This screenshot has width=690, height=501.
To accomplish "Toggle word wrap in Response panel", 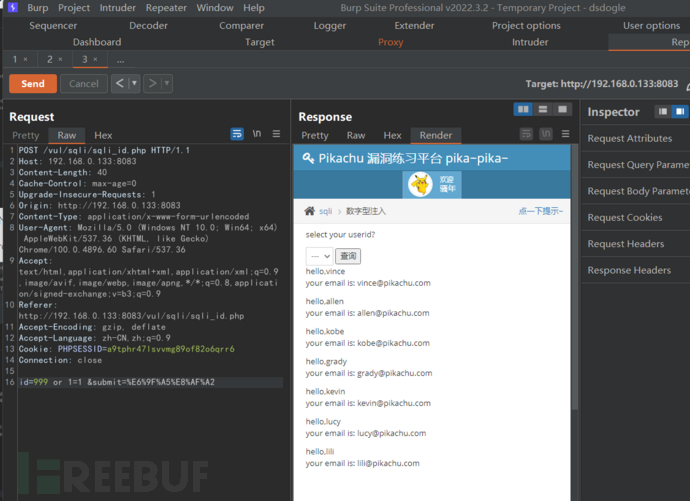I will (x=526, y=134).
